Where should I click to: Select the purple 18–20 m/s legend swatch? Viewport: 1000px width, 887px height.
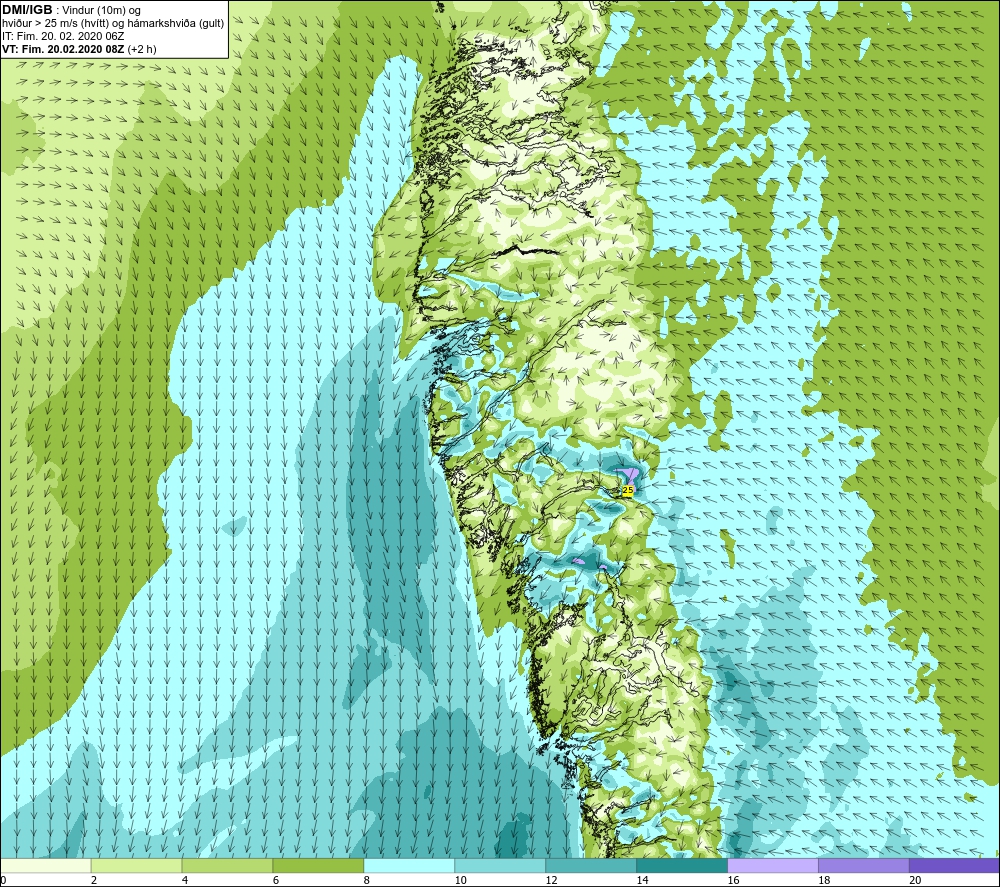coord(864,865)
